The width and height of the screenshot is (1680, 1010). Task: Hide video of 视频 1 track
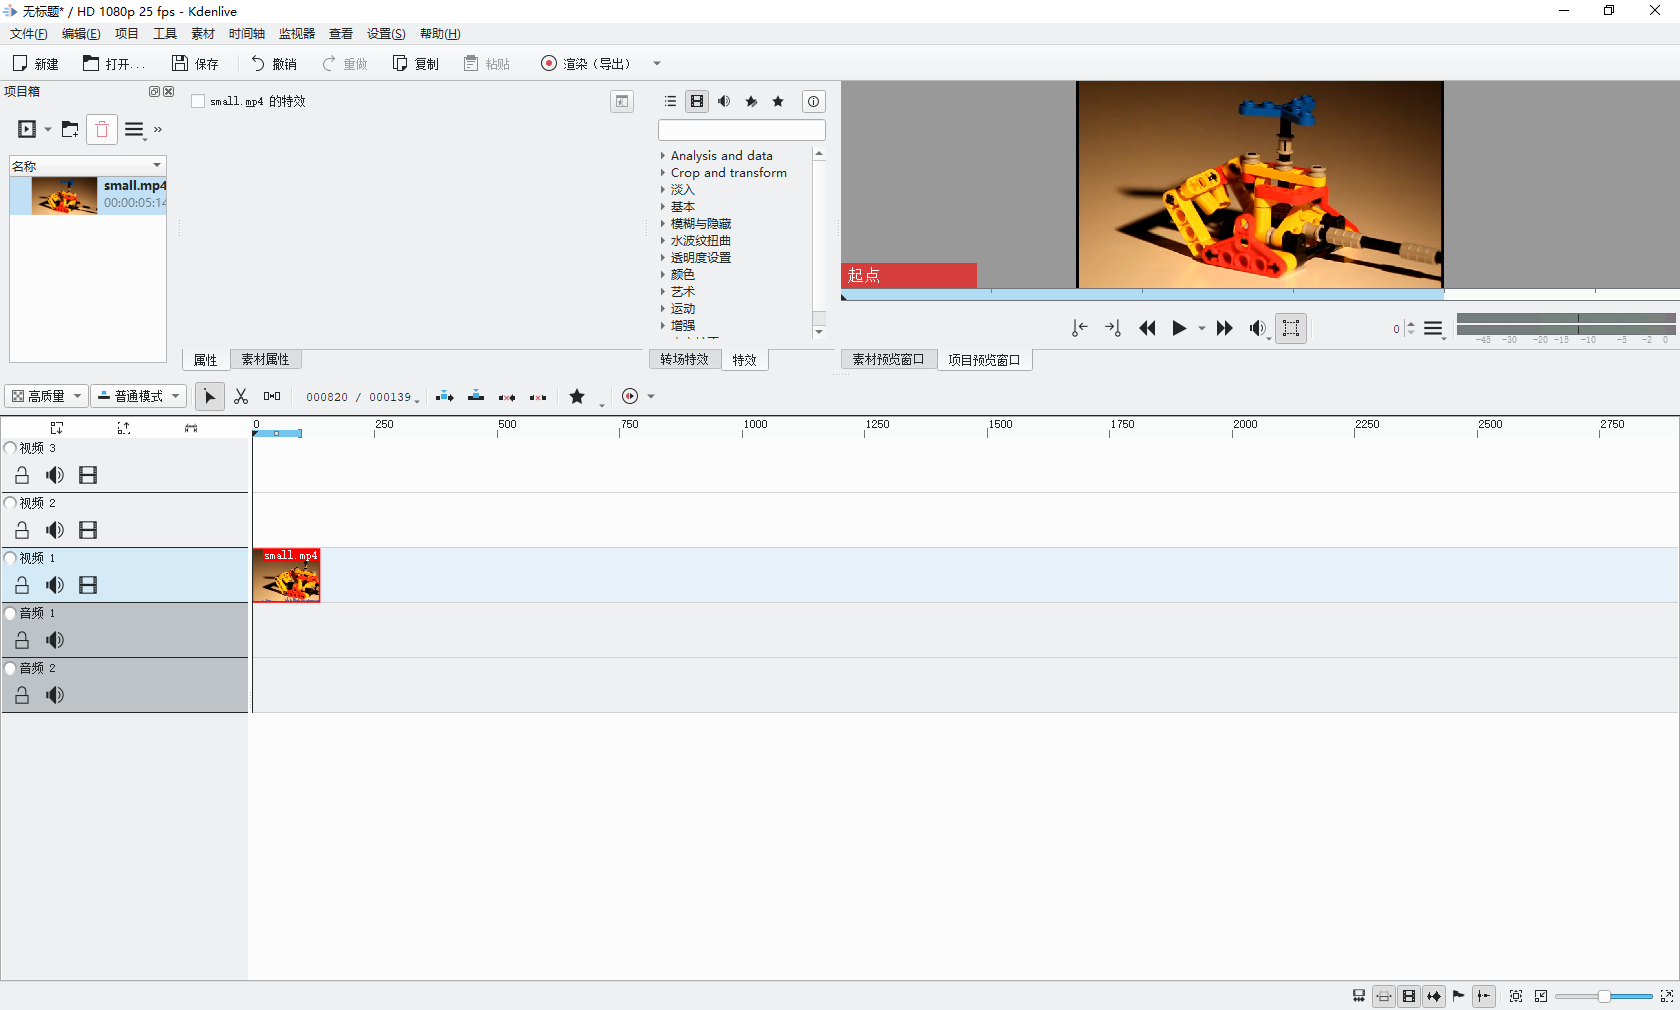88,585
